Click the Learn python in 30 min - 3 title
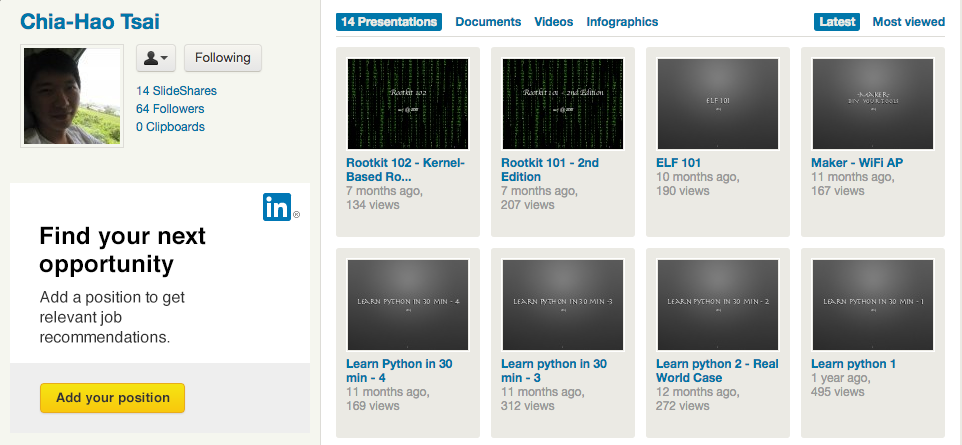962x445 pixels. click(x=554, y=371)
